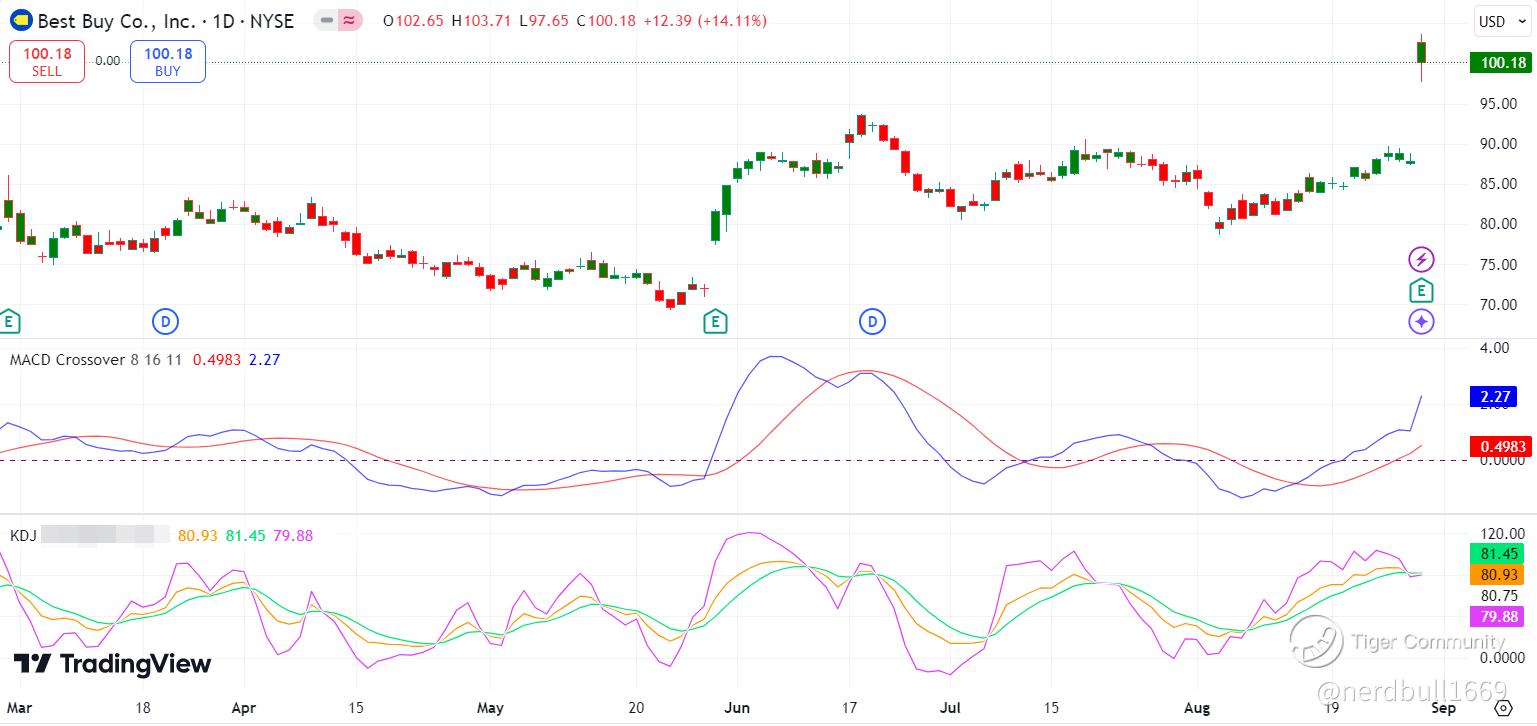Click the red 0.4983 MACD legend value
Viewport: 1537px width, 726px height.
click(x=217, y=359)
